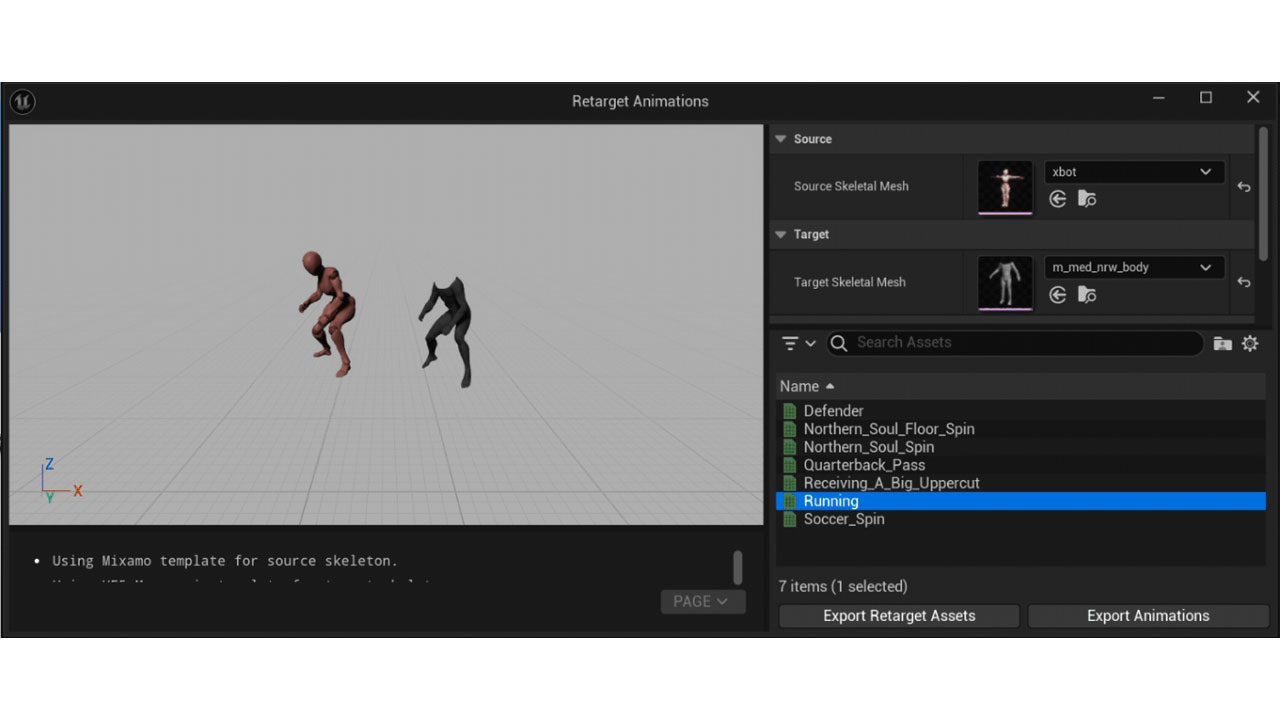Select the Quarterback_Pass animation

point(864,465)
